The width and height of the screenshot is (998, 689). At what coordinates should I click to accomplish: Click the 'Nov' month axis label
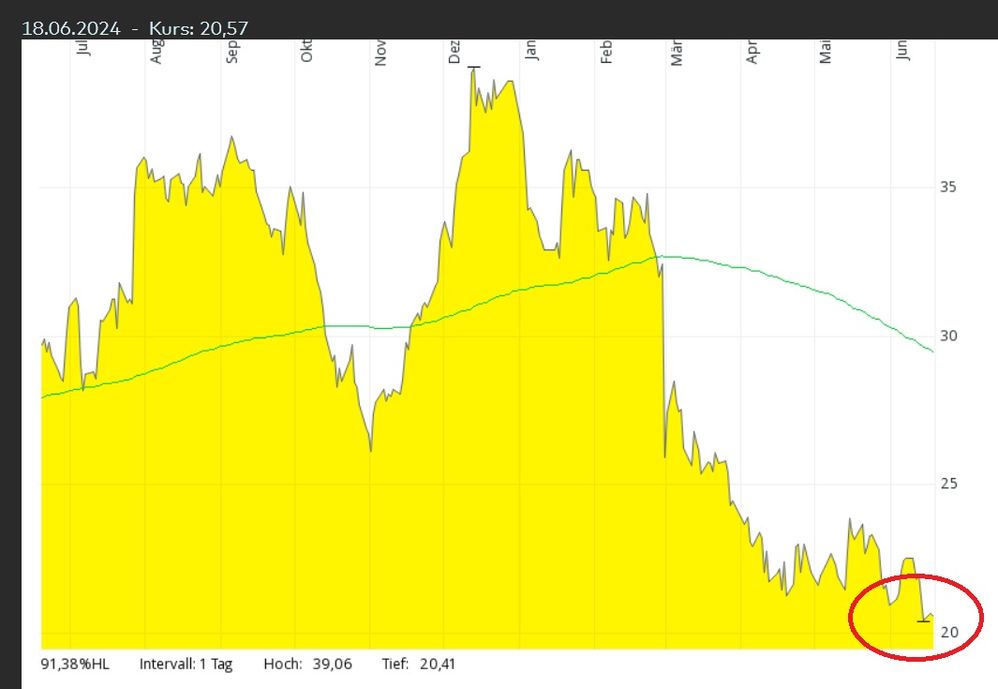[x=381, y=53]
